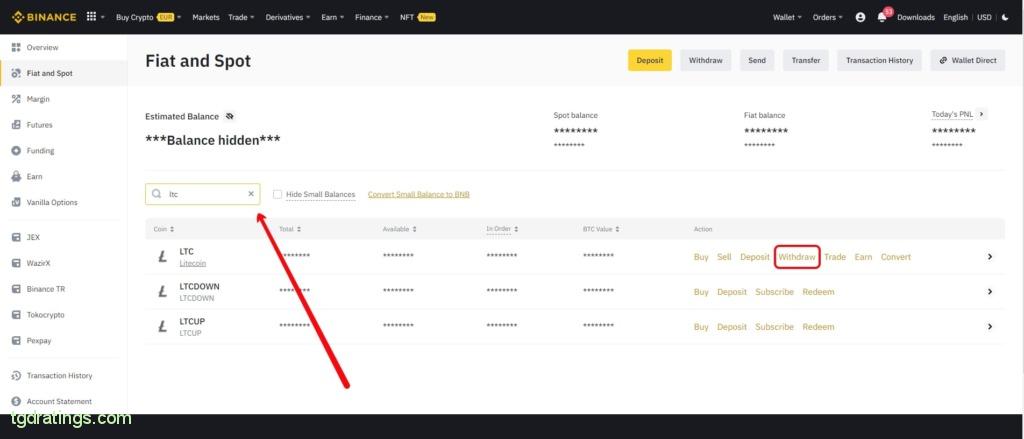Open the Downloads link

[x=916, y=18]
